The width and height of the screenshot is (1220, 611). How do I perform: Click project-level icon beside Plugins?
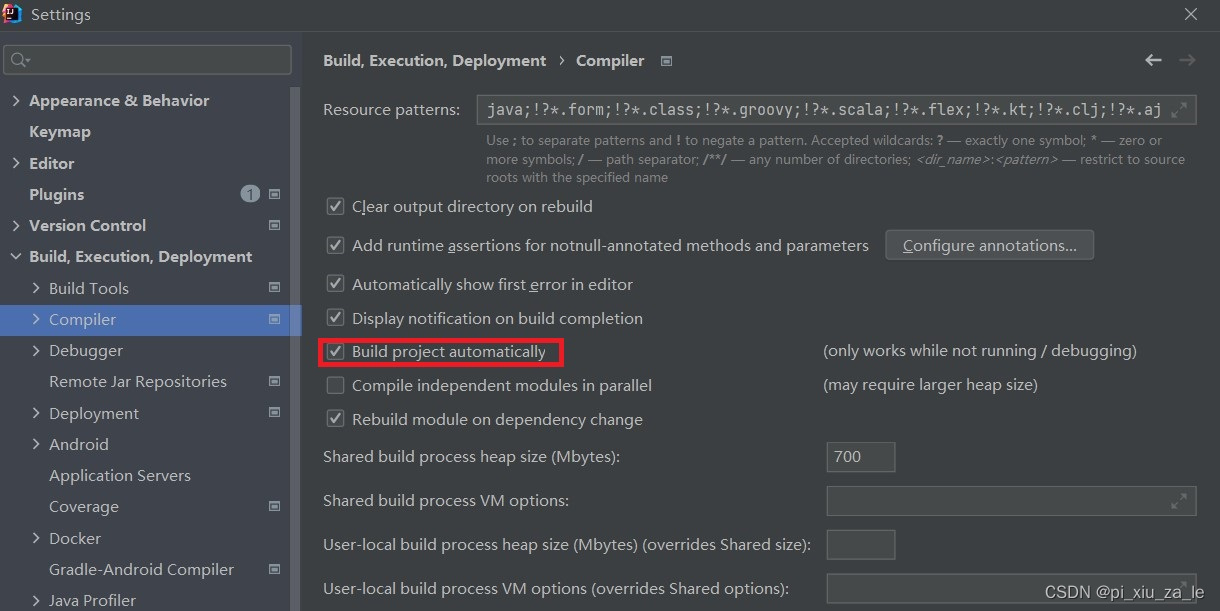[275, 194]
